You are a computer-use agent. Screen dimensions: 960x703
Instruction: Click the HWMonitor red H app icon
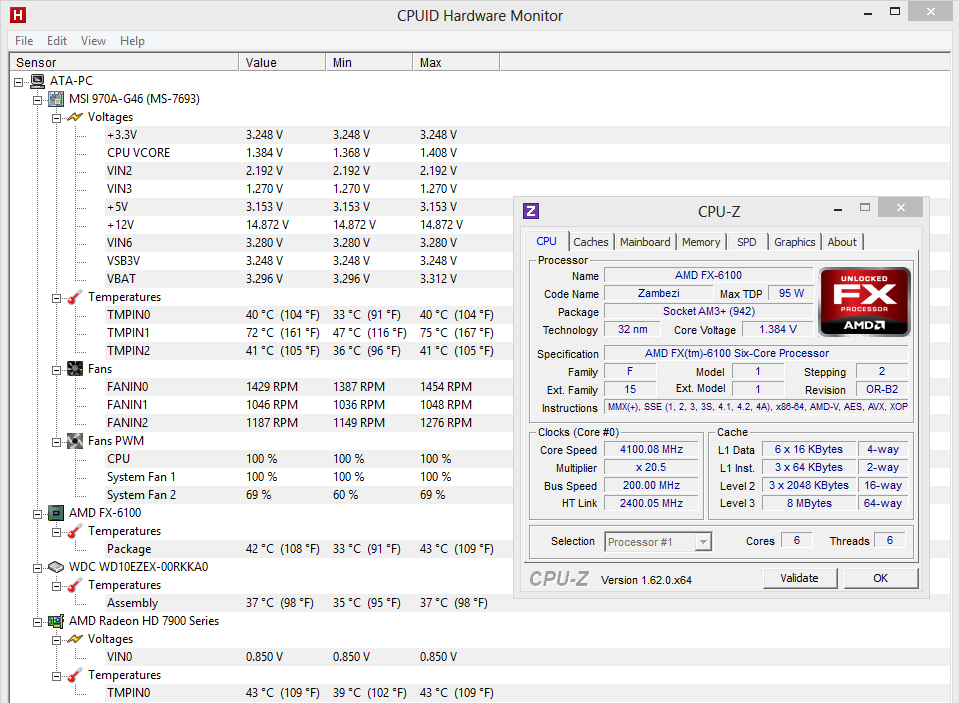(18, 15)
